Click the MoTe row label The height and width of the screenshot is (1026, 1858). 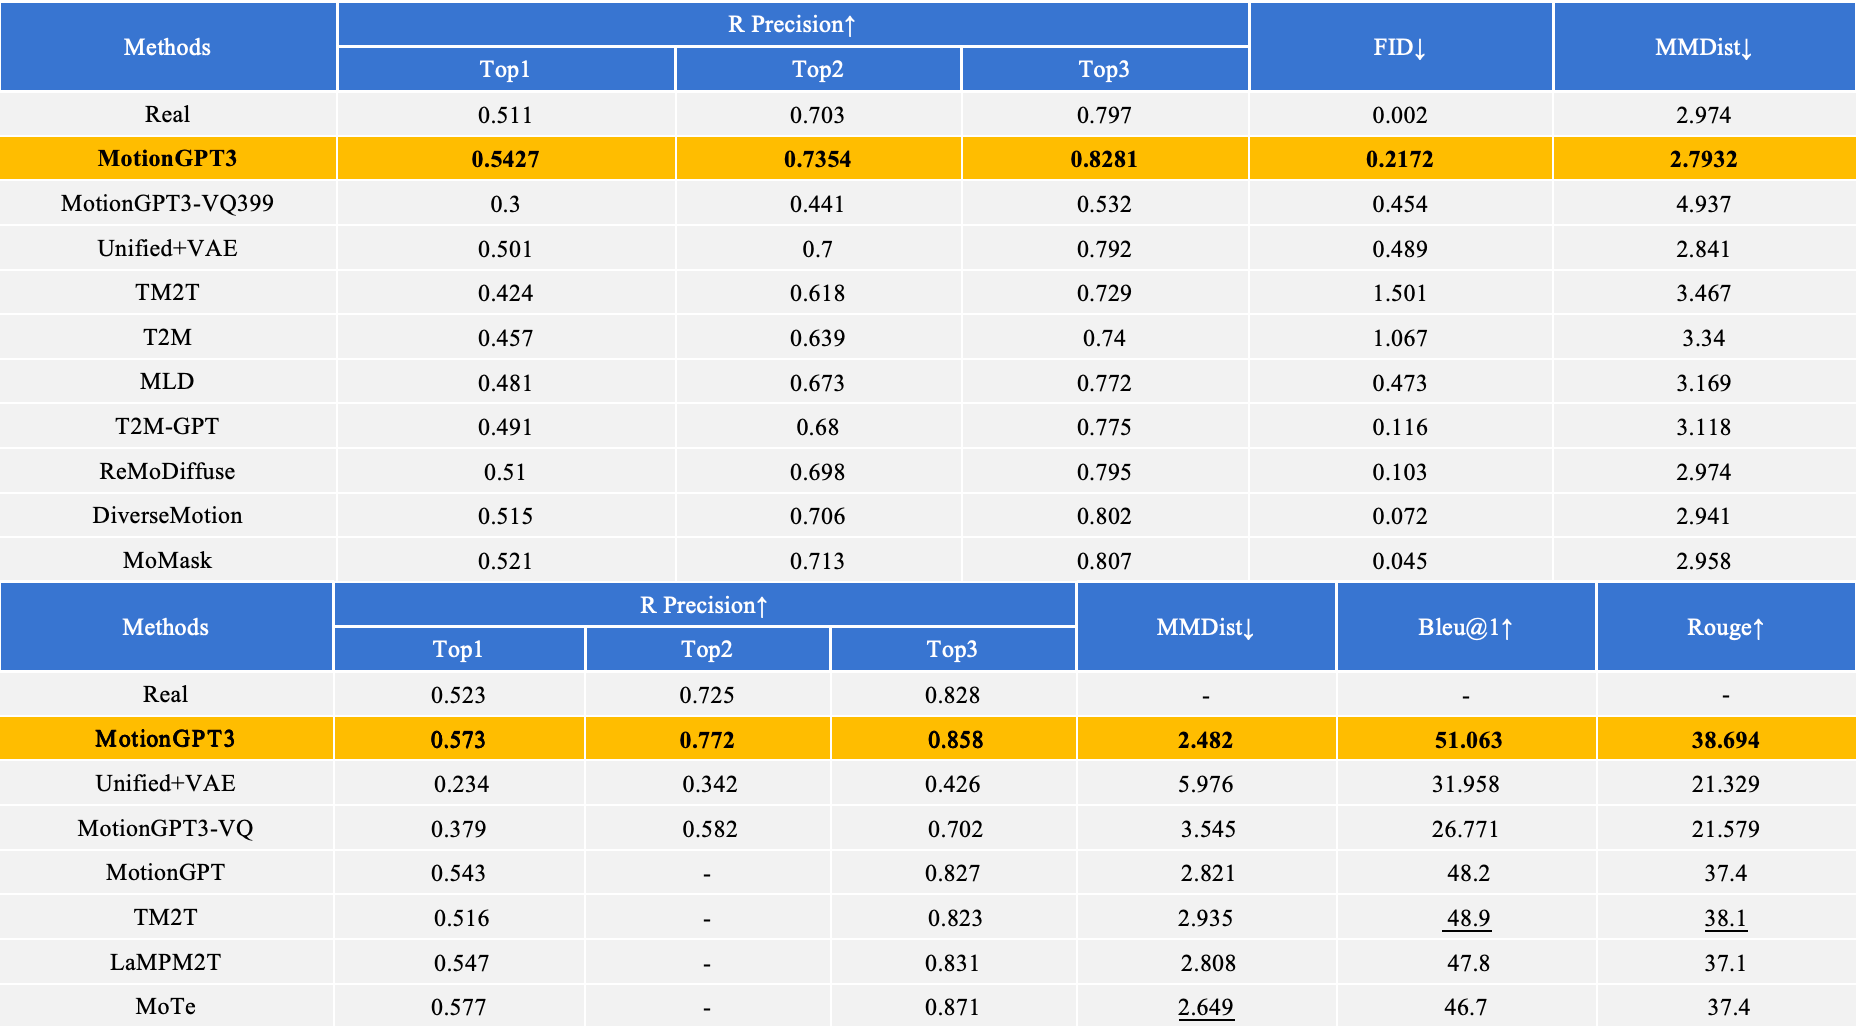click(165, 1006)
